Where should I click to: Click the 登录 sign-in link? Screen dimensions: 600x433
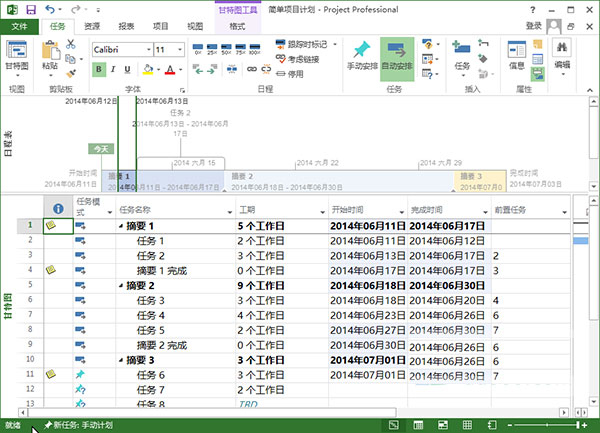[533, 26]
